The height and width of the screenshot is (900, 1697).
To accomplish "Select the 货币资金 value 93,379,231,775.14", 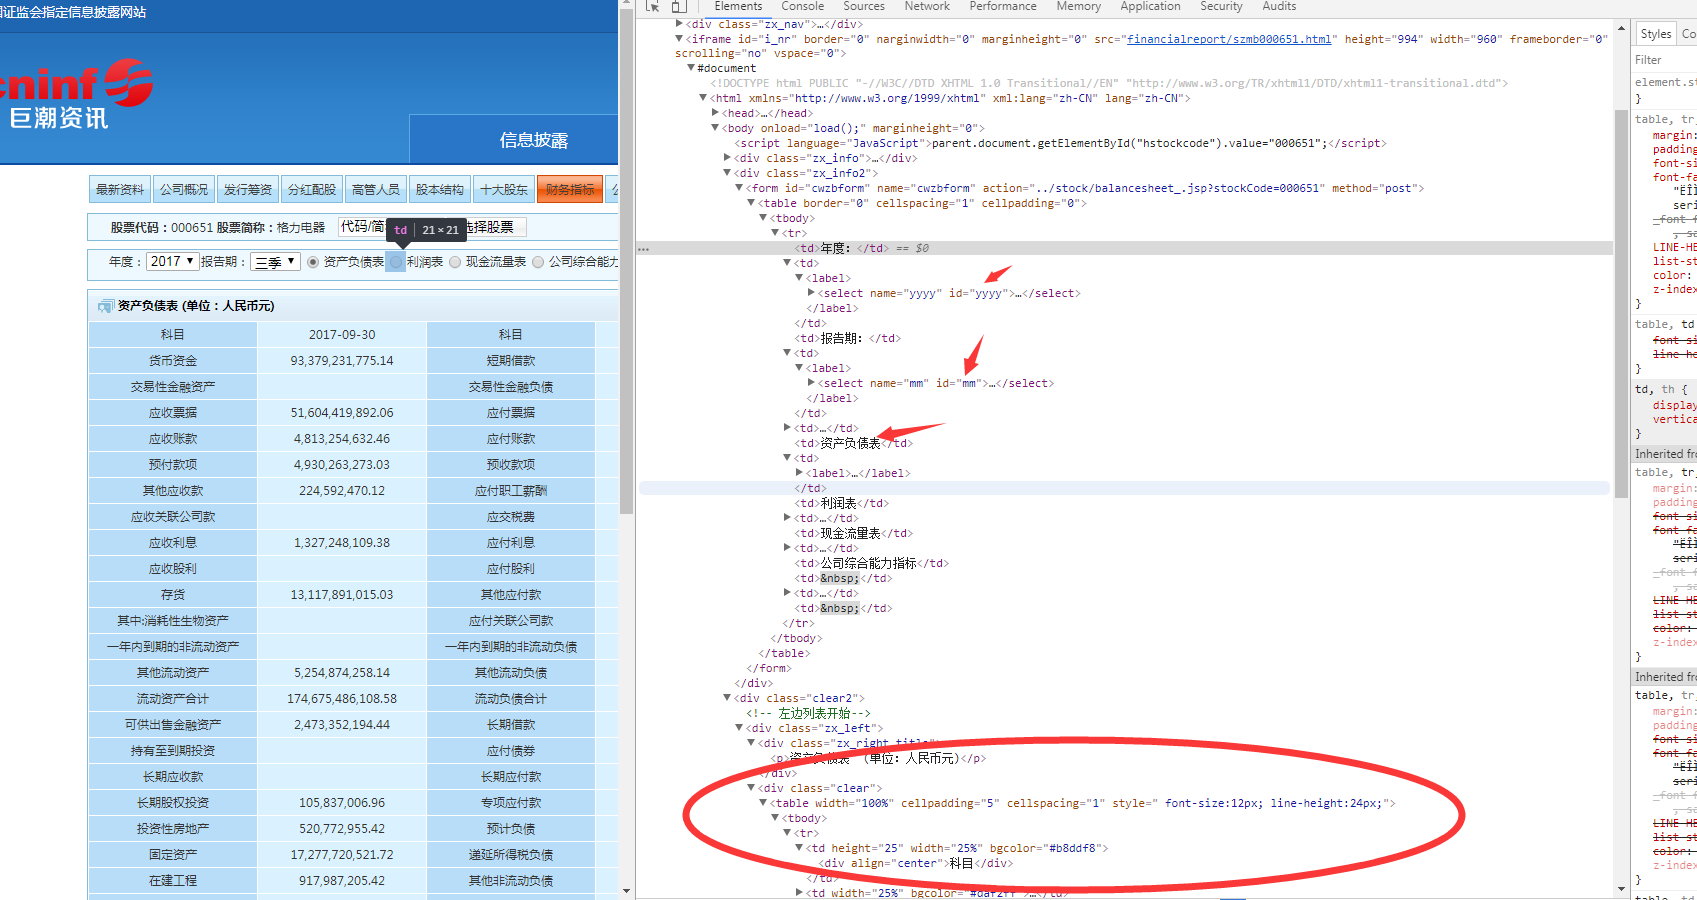I will click(342, 361).
